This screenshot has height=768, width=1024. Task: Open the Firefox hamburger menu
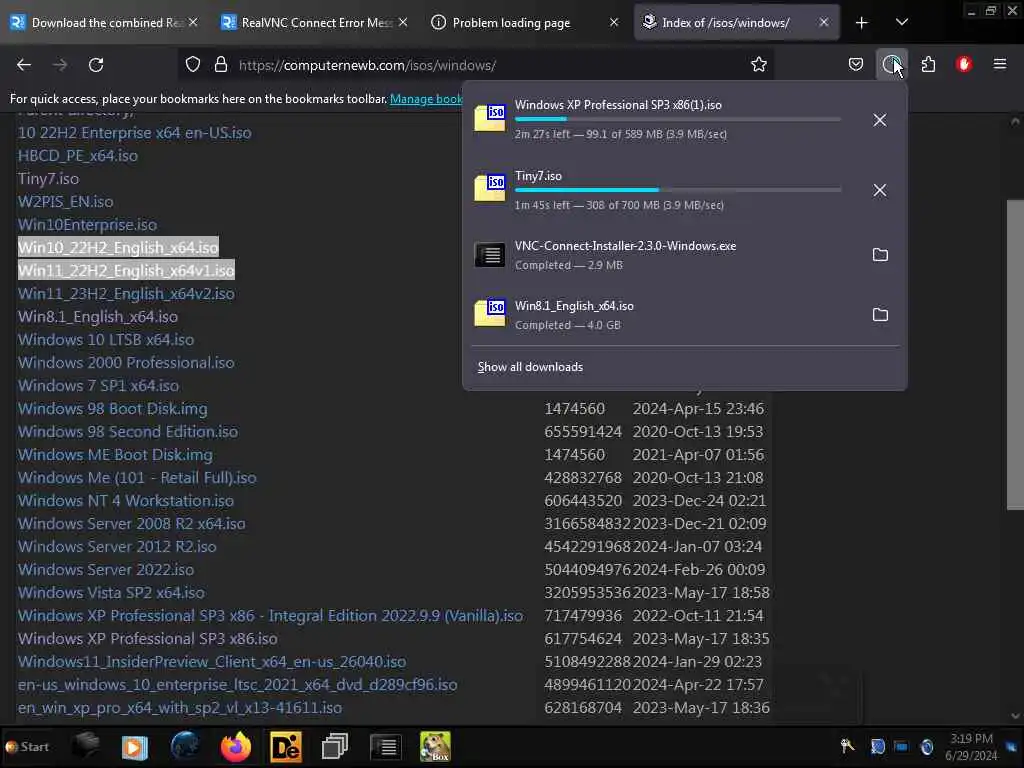pyautogui.click(x=999, y=65)
